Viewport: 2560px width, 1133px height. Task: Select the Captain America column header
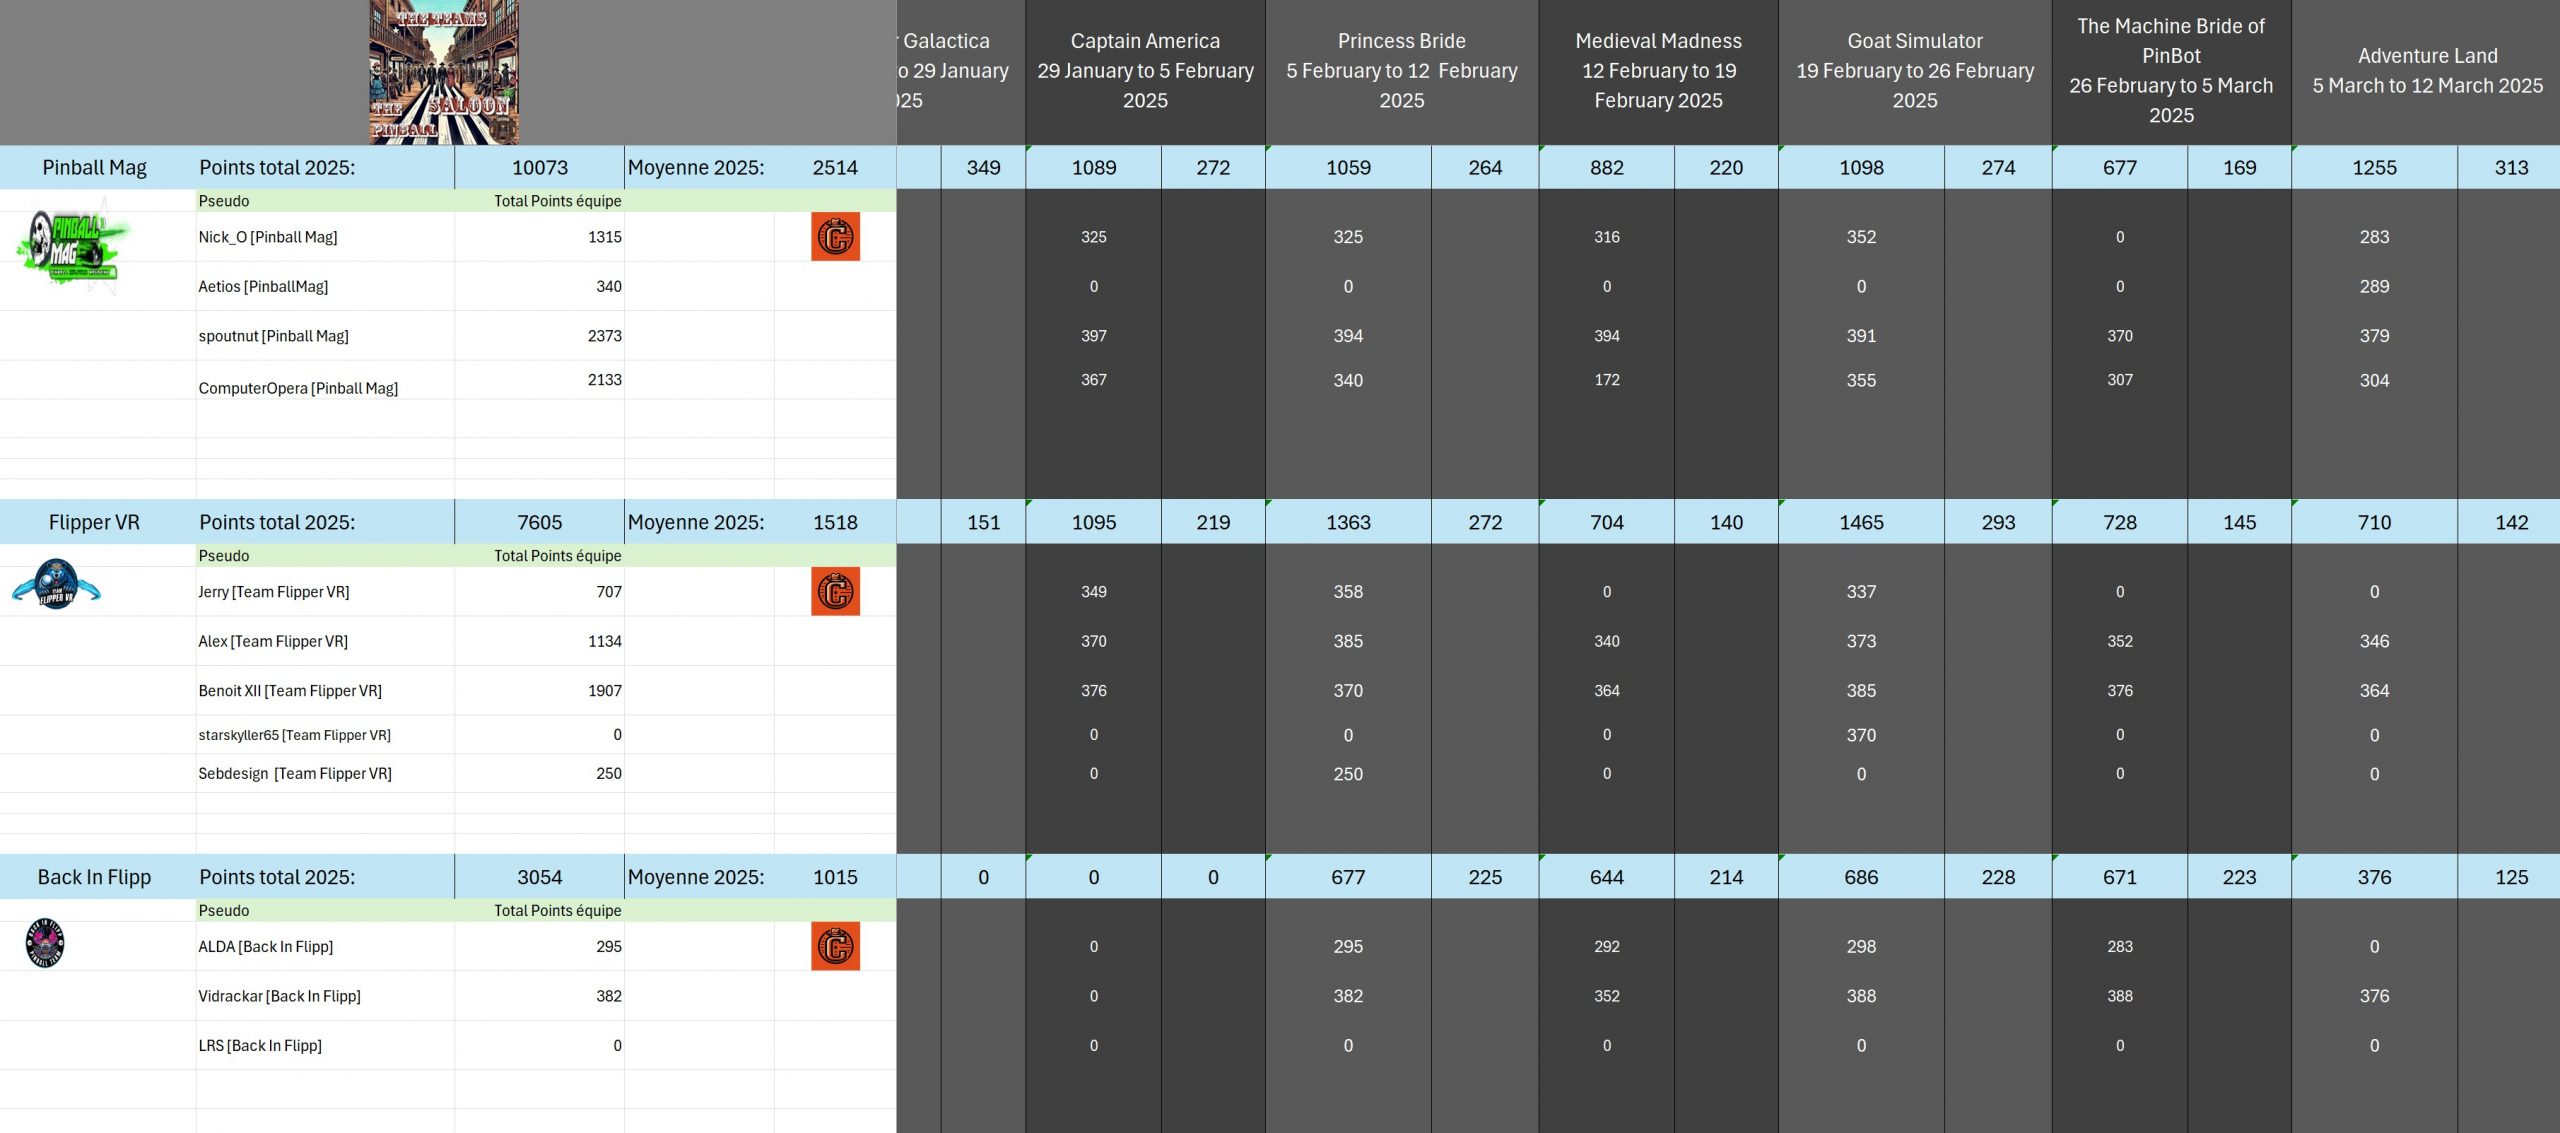[x=1145, y=71]
